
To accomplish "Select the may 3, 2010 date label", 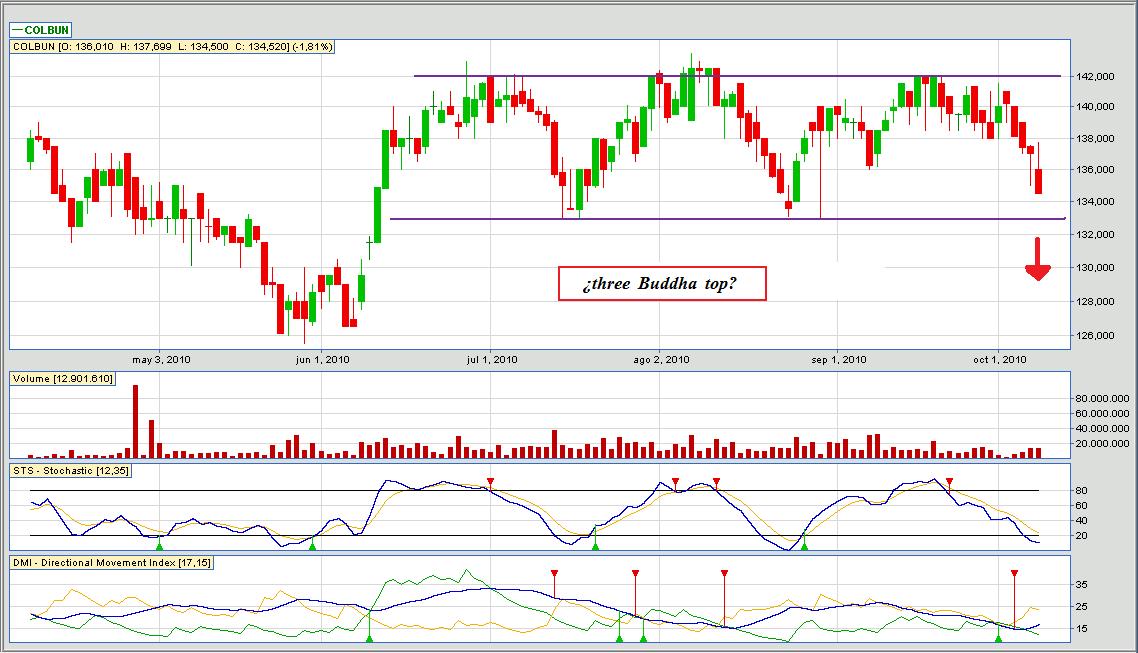I will (x=161, y=359).
